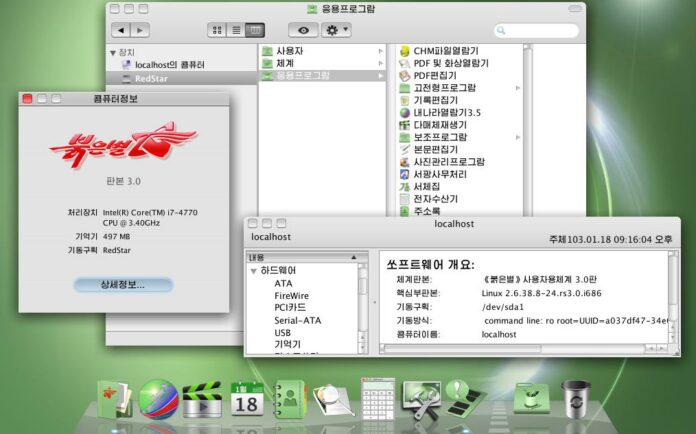
Task: Switch file manager to icon view
Action: pos(217,30)
